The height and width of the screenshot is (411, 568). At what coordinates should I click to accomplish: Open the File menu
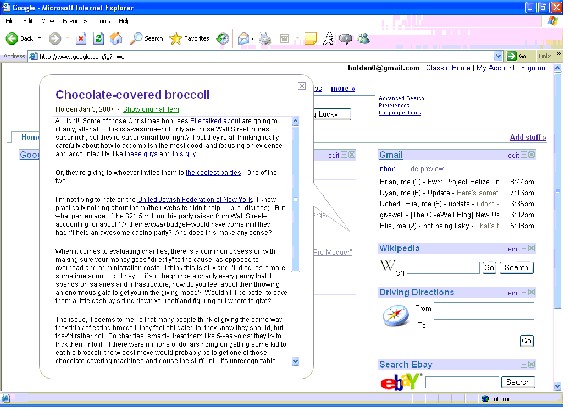(9, 21)
